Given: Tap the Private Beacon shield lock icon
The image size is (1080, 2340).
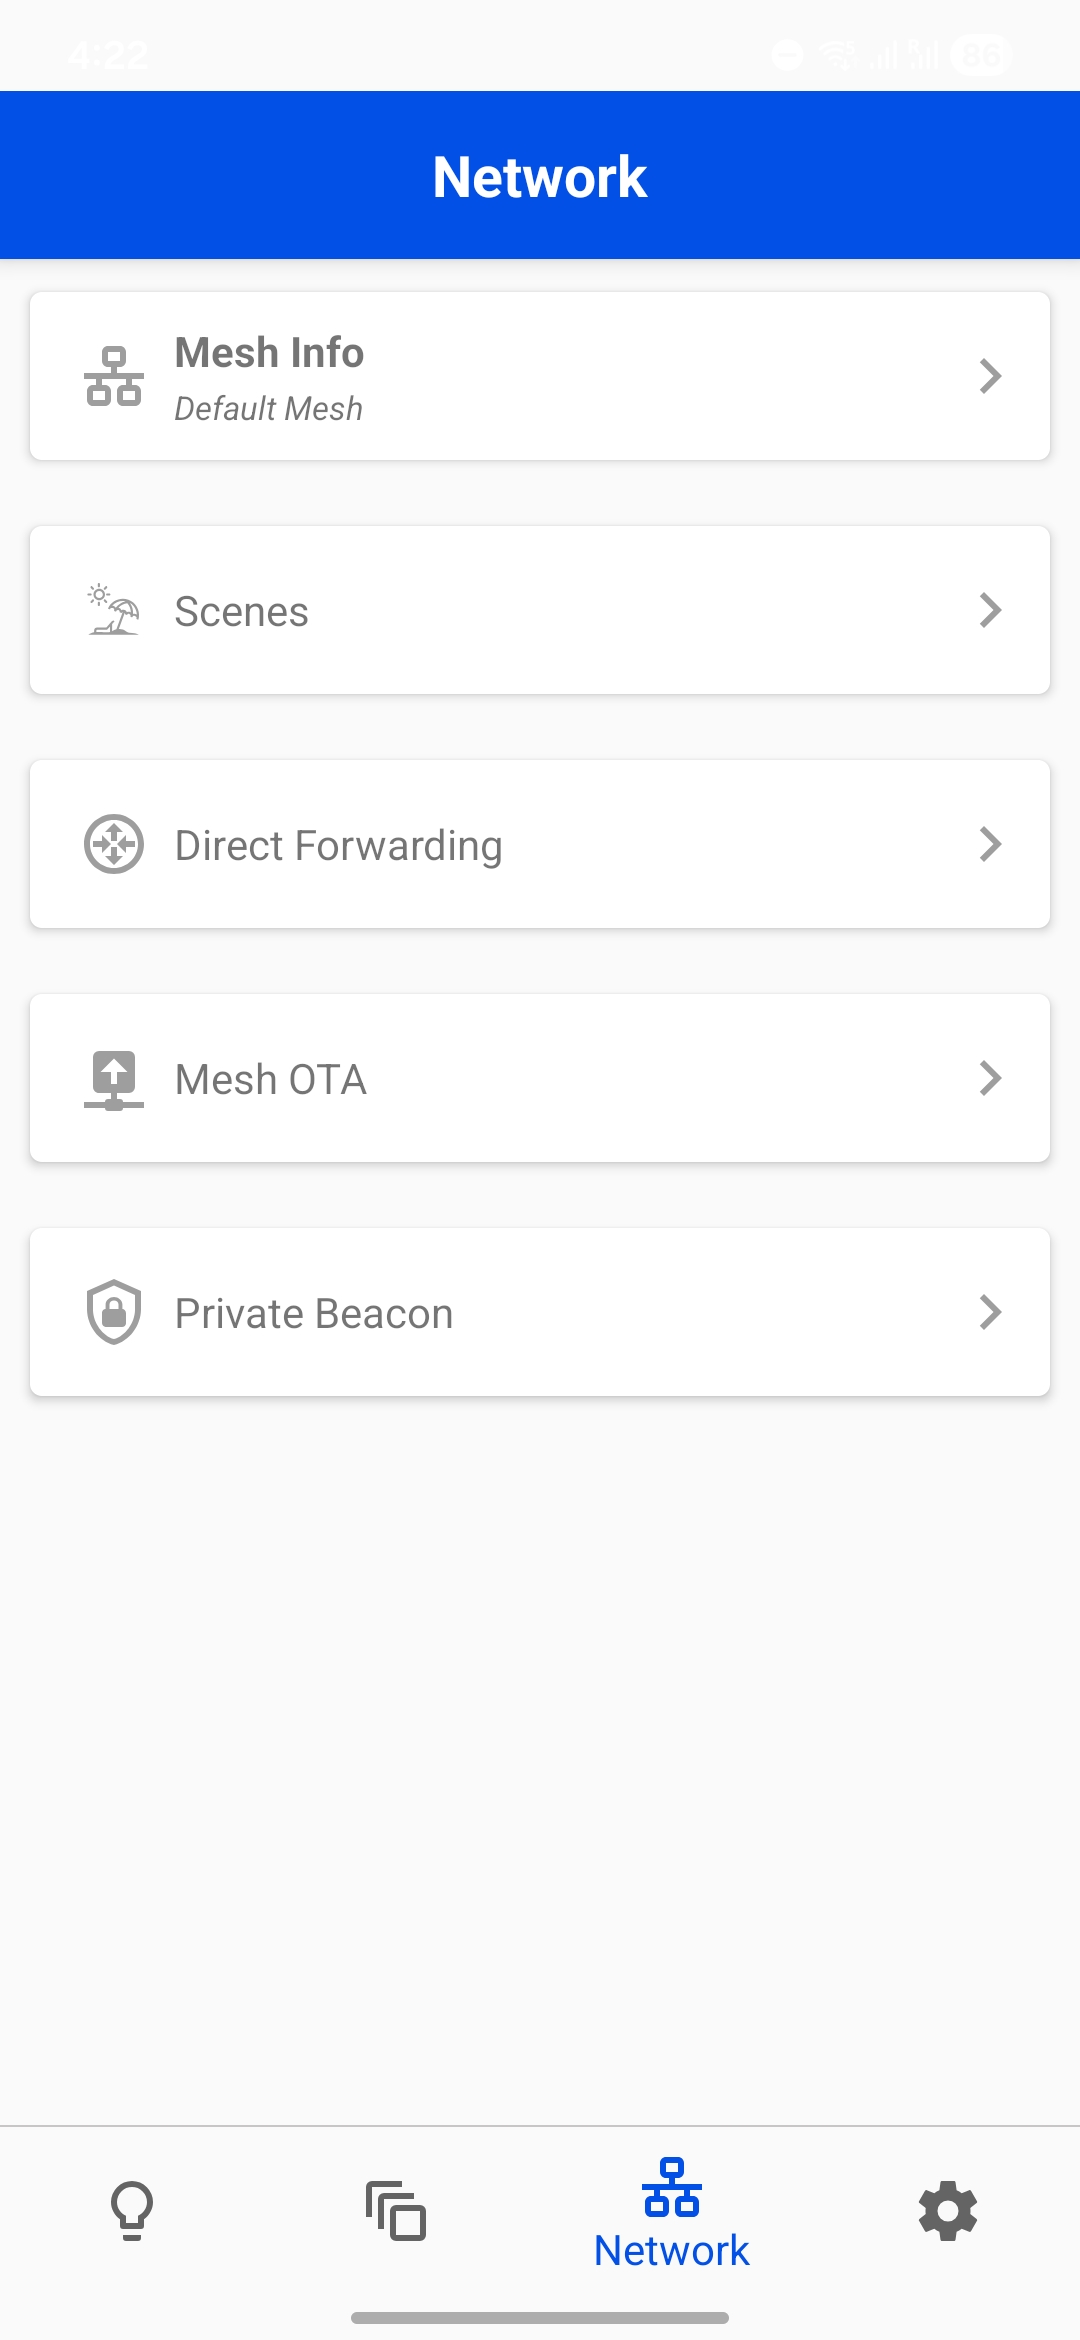Looking at the screenshot, I should tap(114, 1312).
